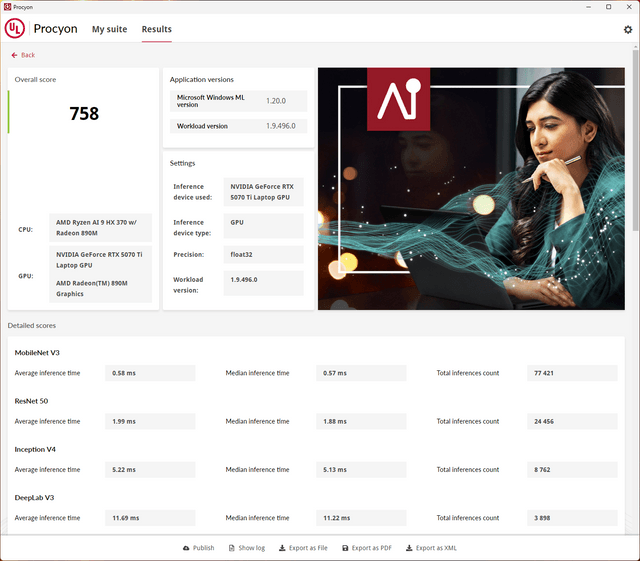640x561 pixels.
Task: Click the Settings panel heading
Action: point(182,163)
